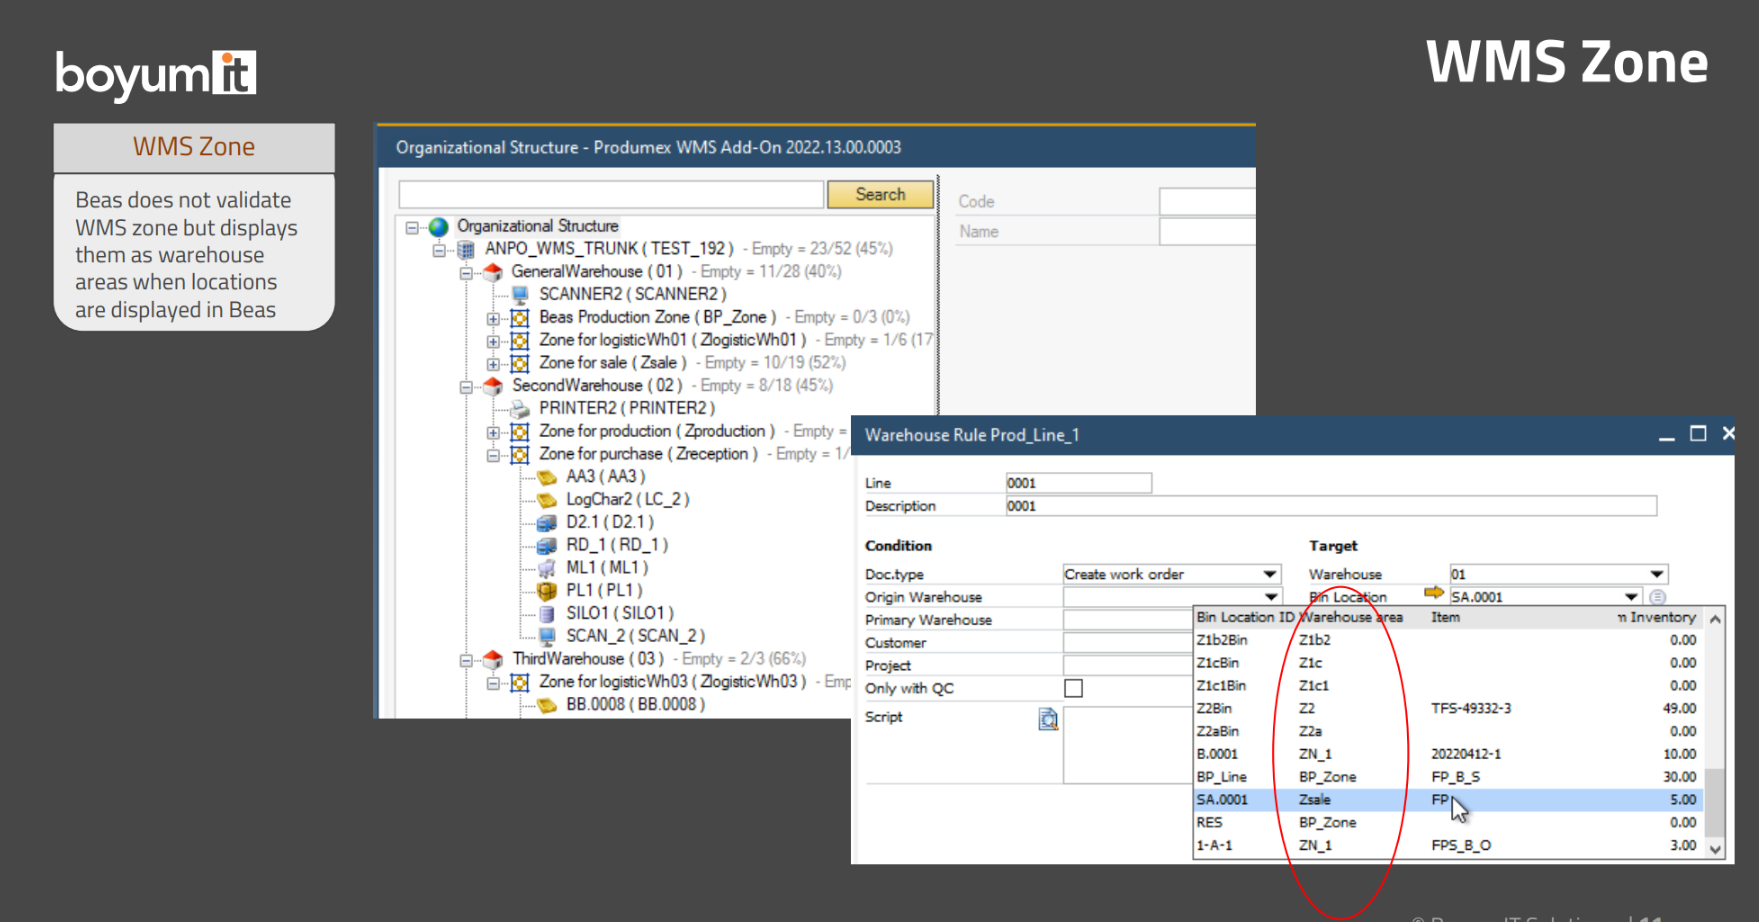Click the Zone for logisticWh03 zone icon

click(520, 682)
